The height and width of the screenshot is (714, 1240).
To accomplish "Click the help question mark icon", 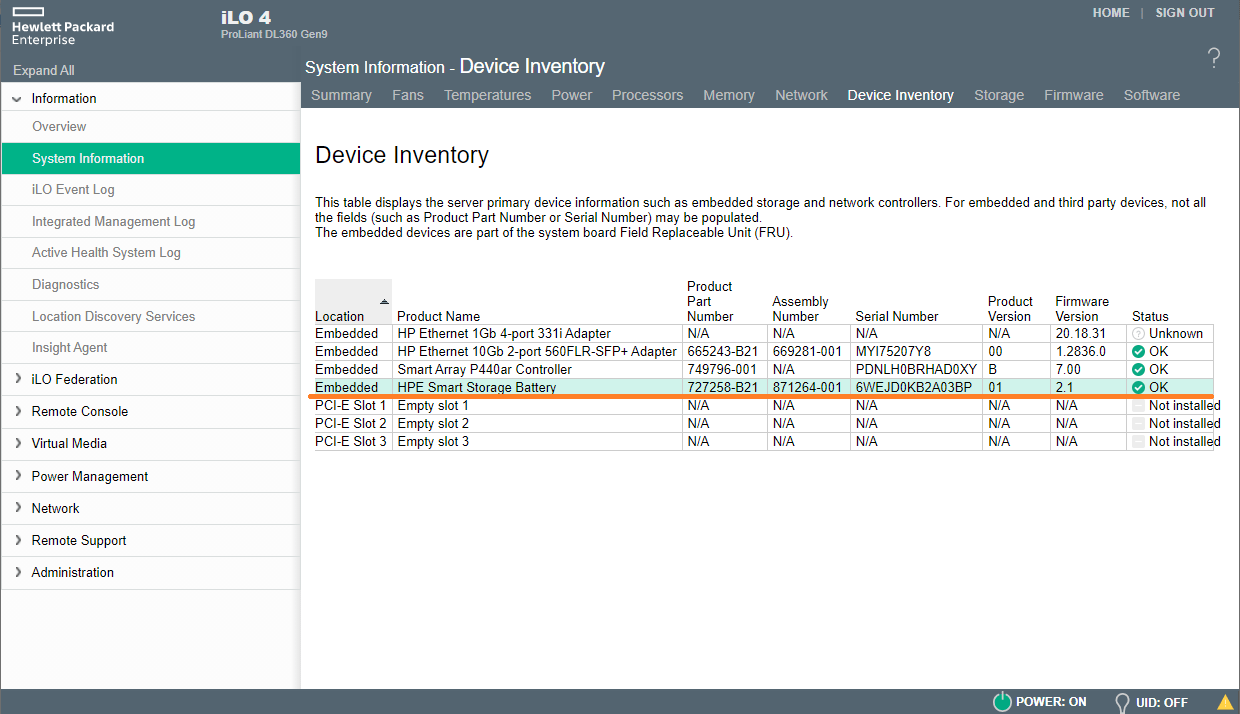I will pyautogui.click(x=1213, y=59).
